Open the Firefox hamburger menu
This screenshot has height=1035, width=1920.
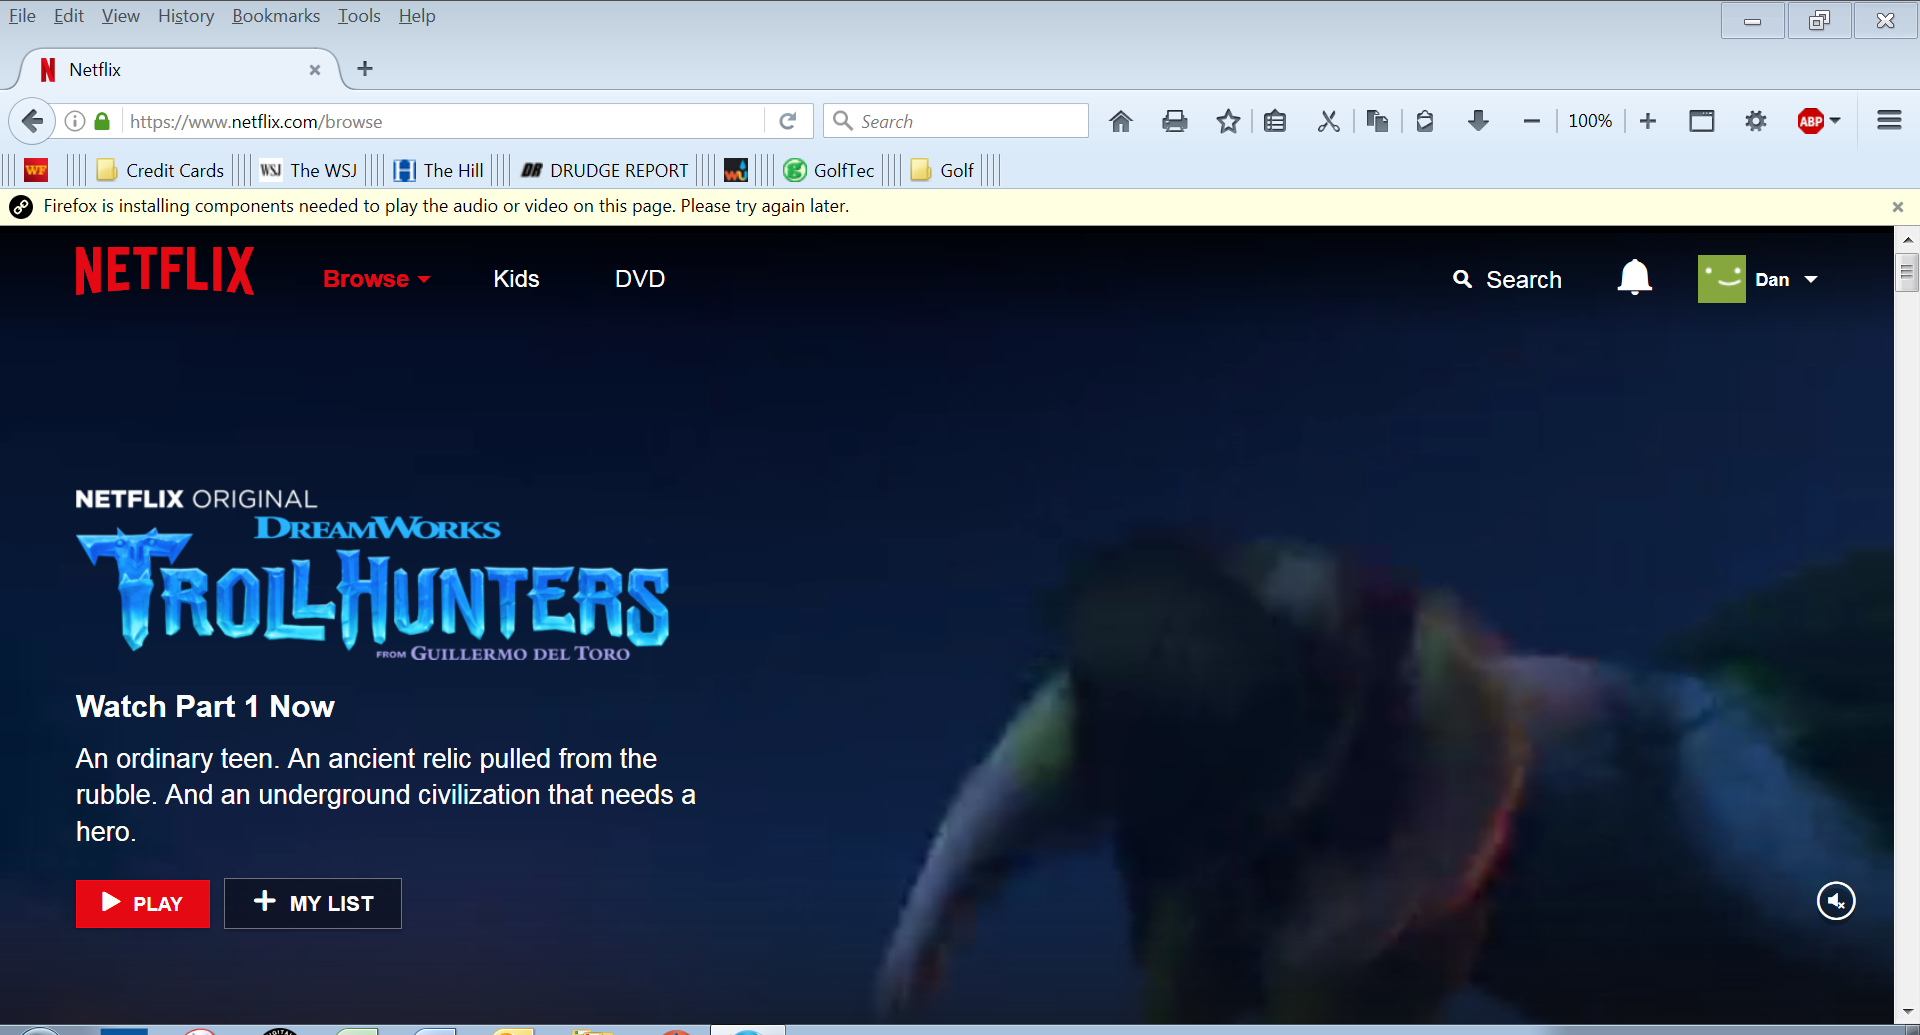[1889, 121]
